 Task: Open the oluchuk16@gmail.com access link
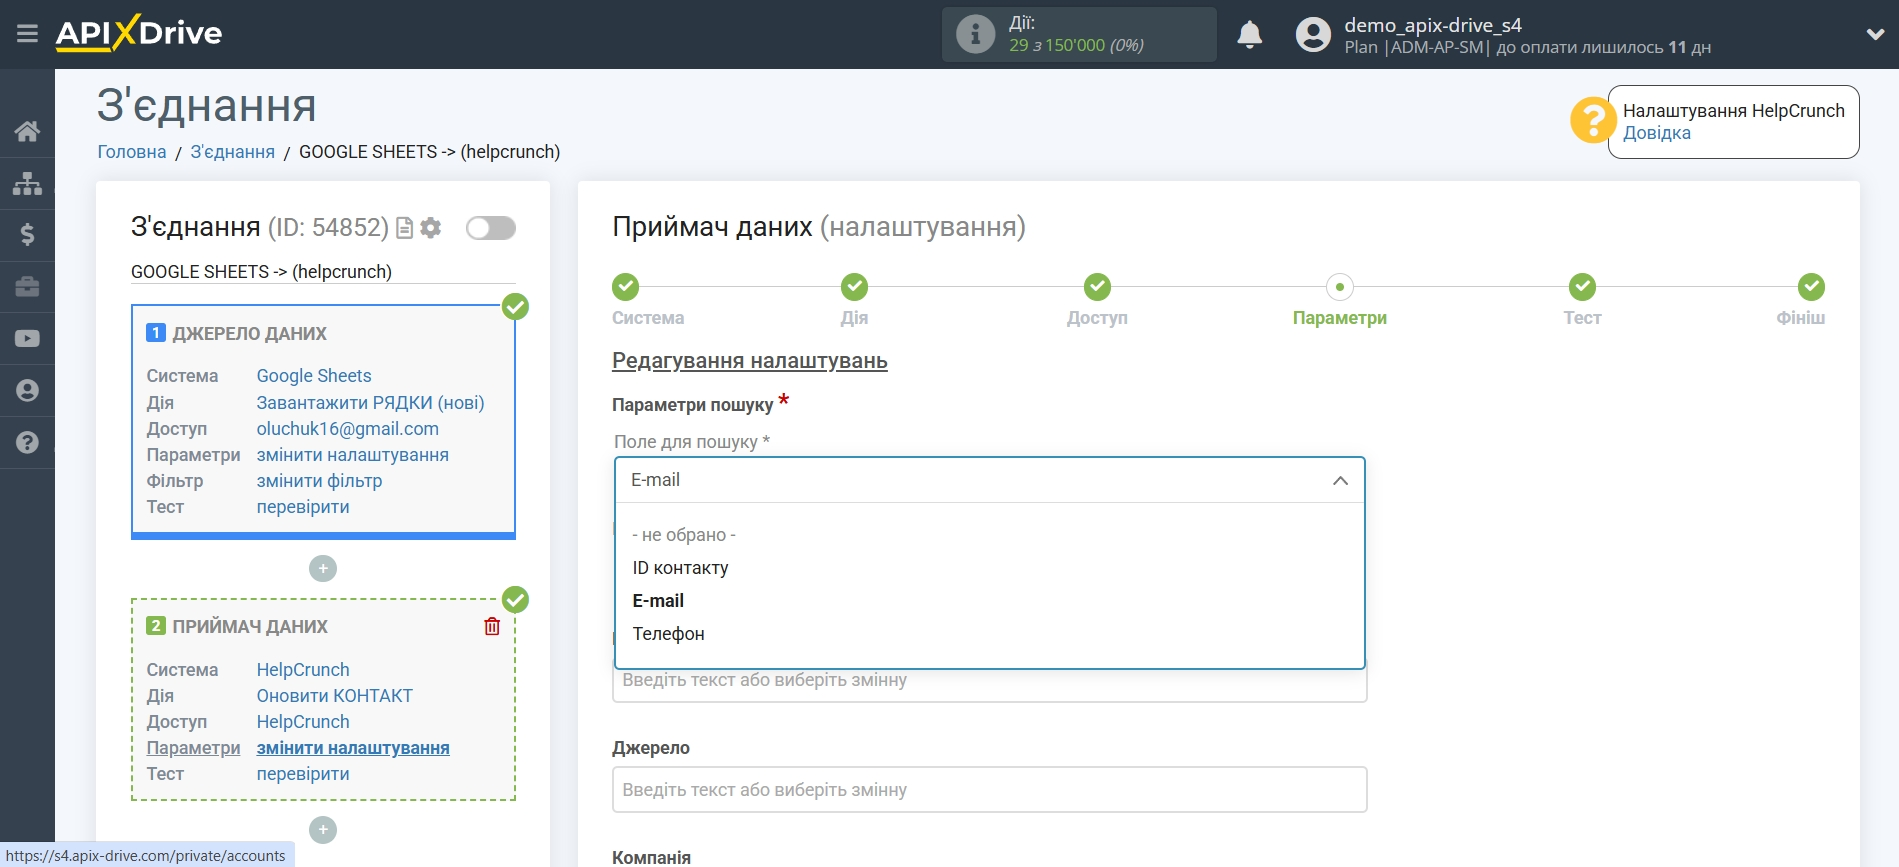point(347,429)
